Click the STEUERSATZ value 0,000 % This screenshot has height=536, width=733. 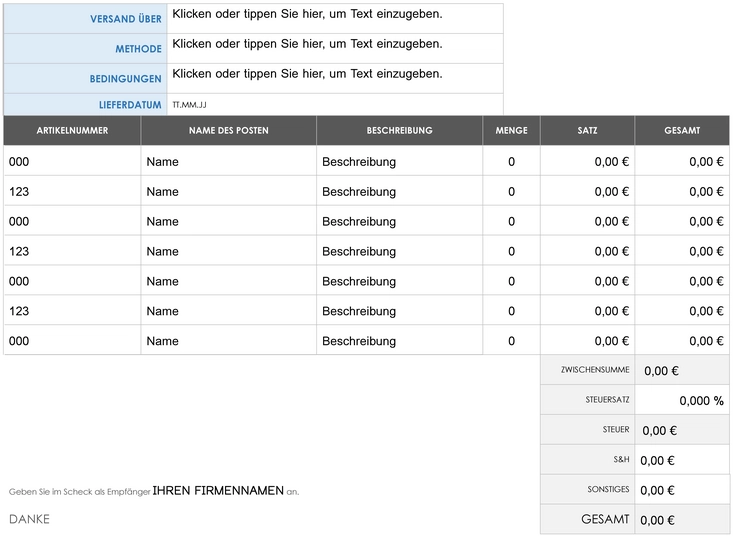click(x=701, y=401)
